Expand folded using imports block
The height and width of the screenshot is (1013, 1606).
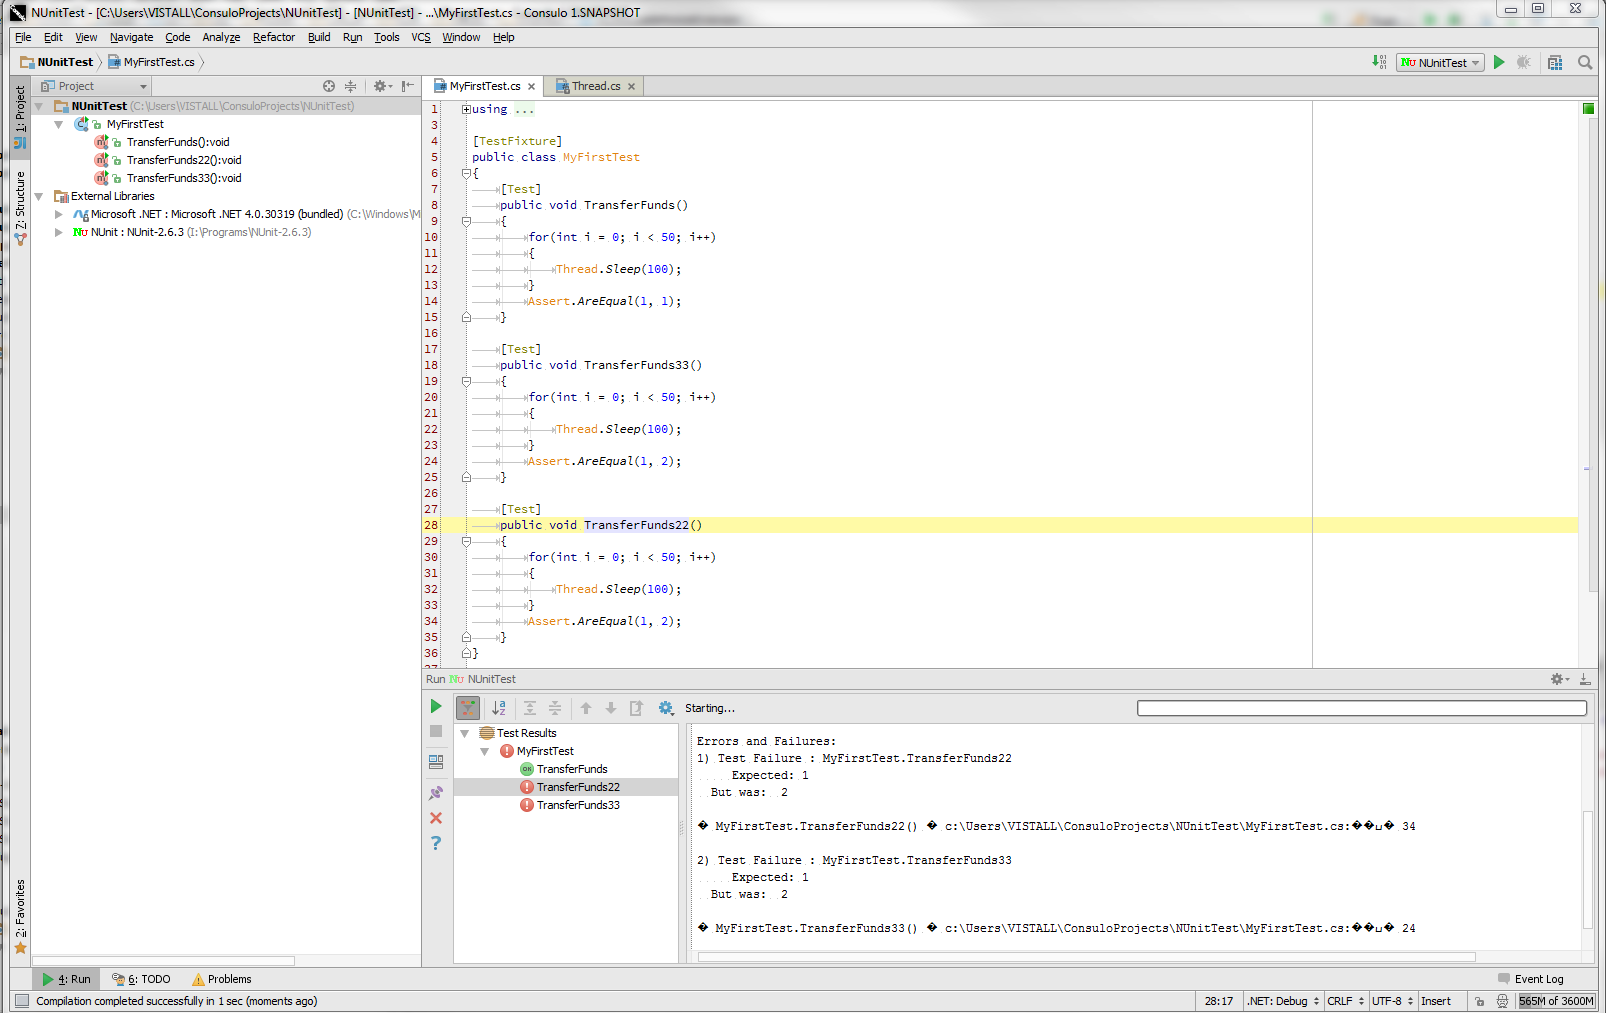pyautogui.click(x=466, y=109)
